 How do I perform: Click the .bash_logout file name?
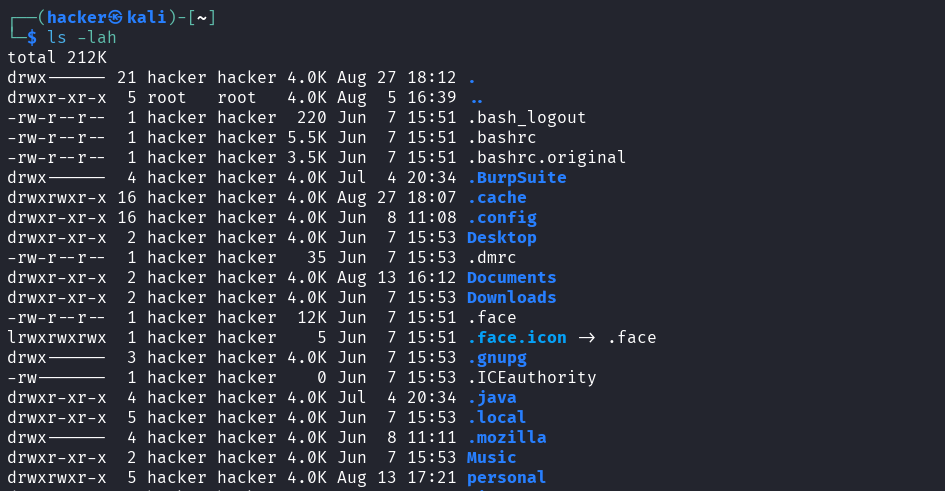(526, 117)
